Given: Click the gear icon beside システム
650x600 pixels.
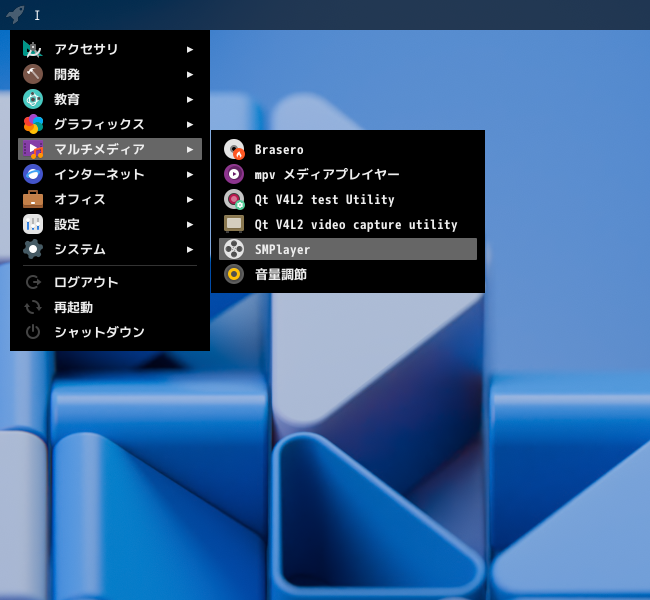Looking at the screenshot, I should coord(33,249).
